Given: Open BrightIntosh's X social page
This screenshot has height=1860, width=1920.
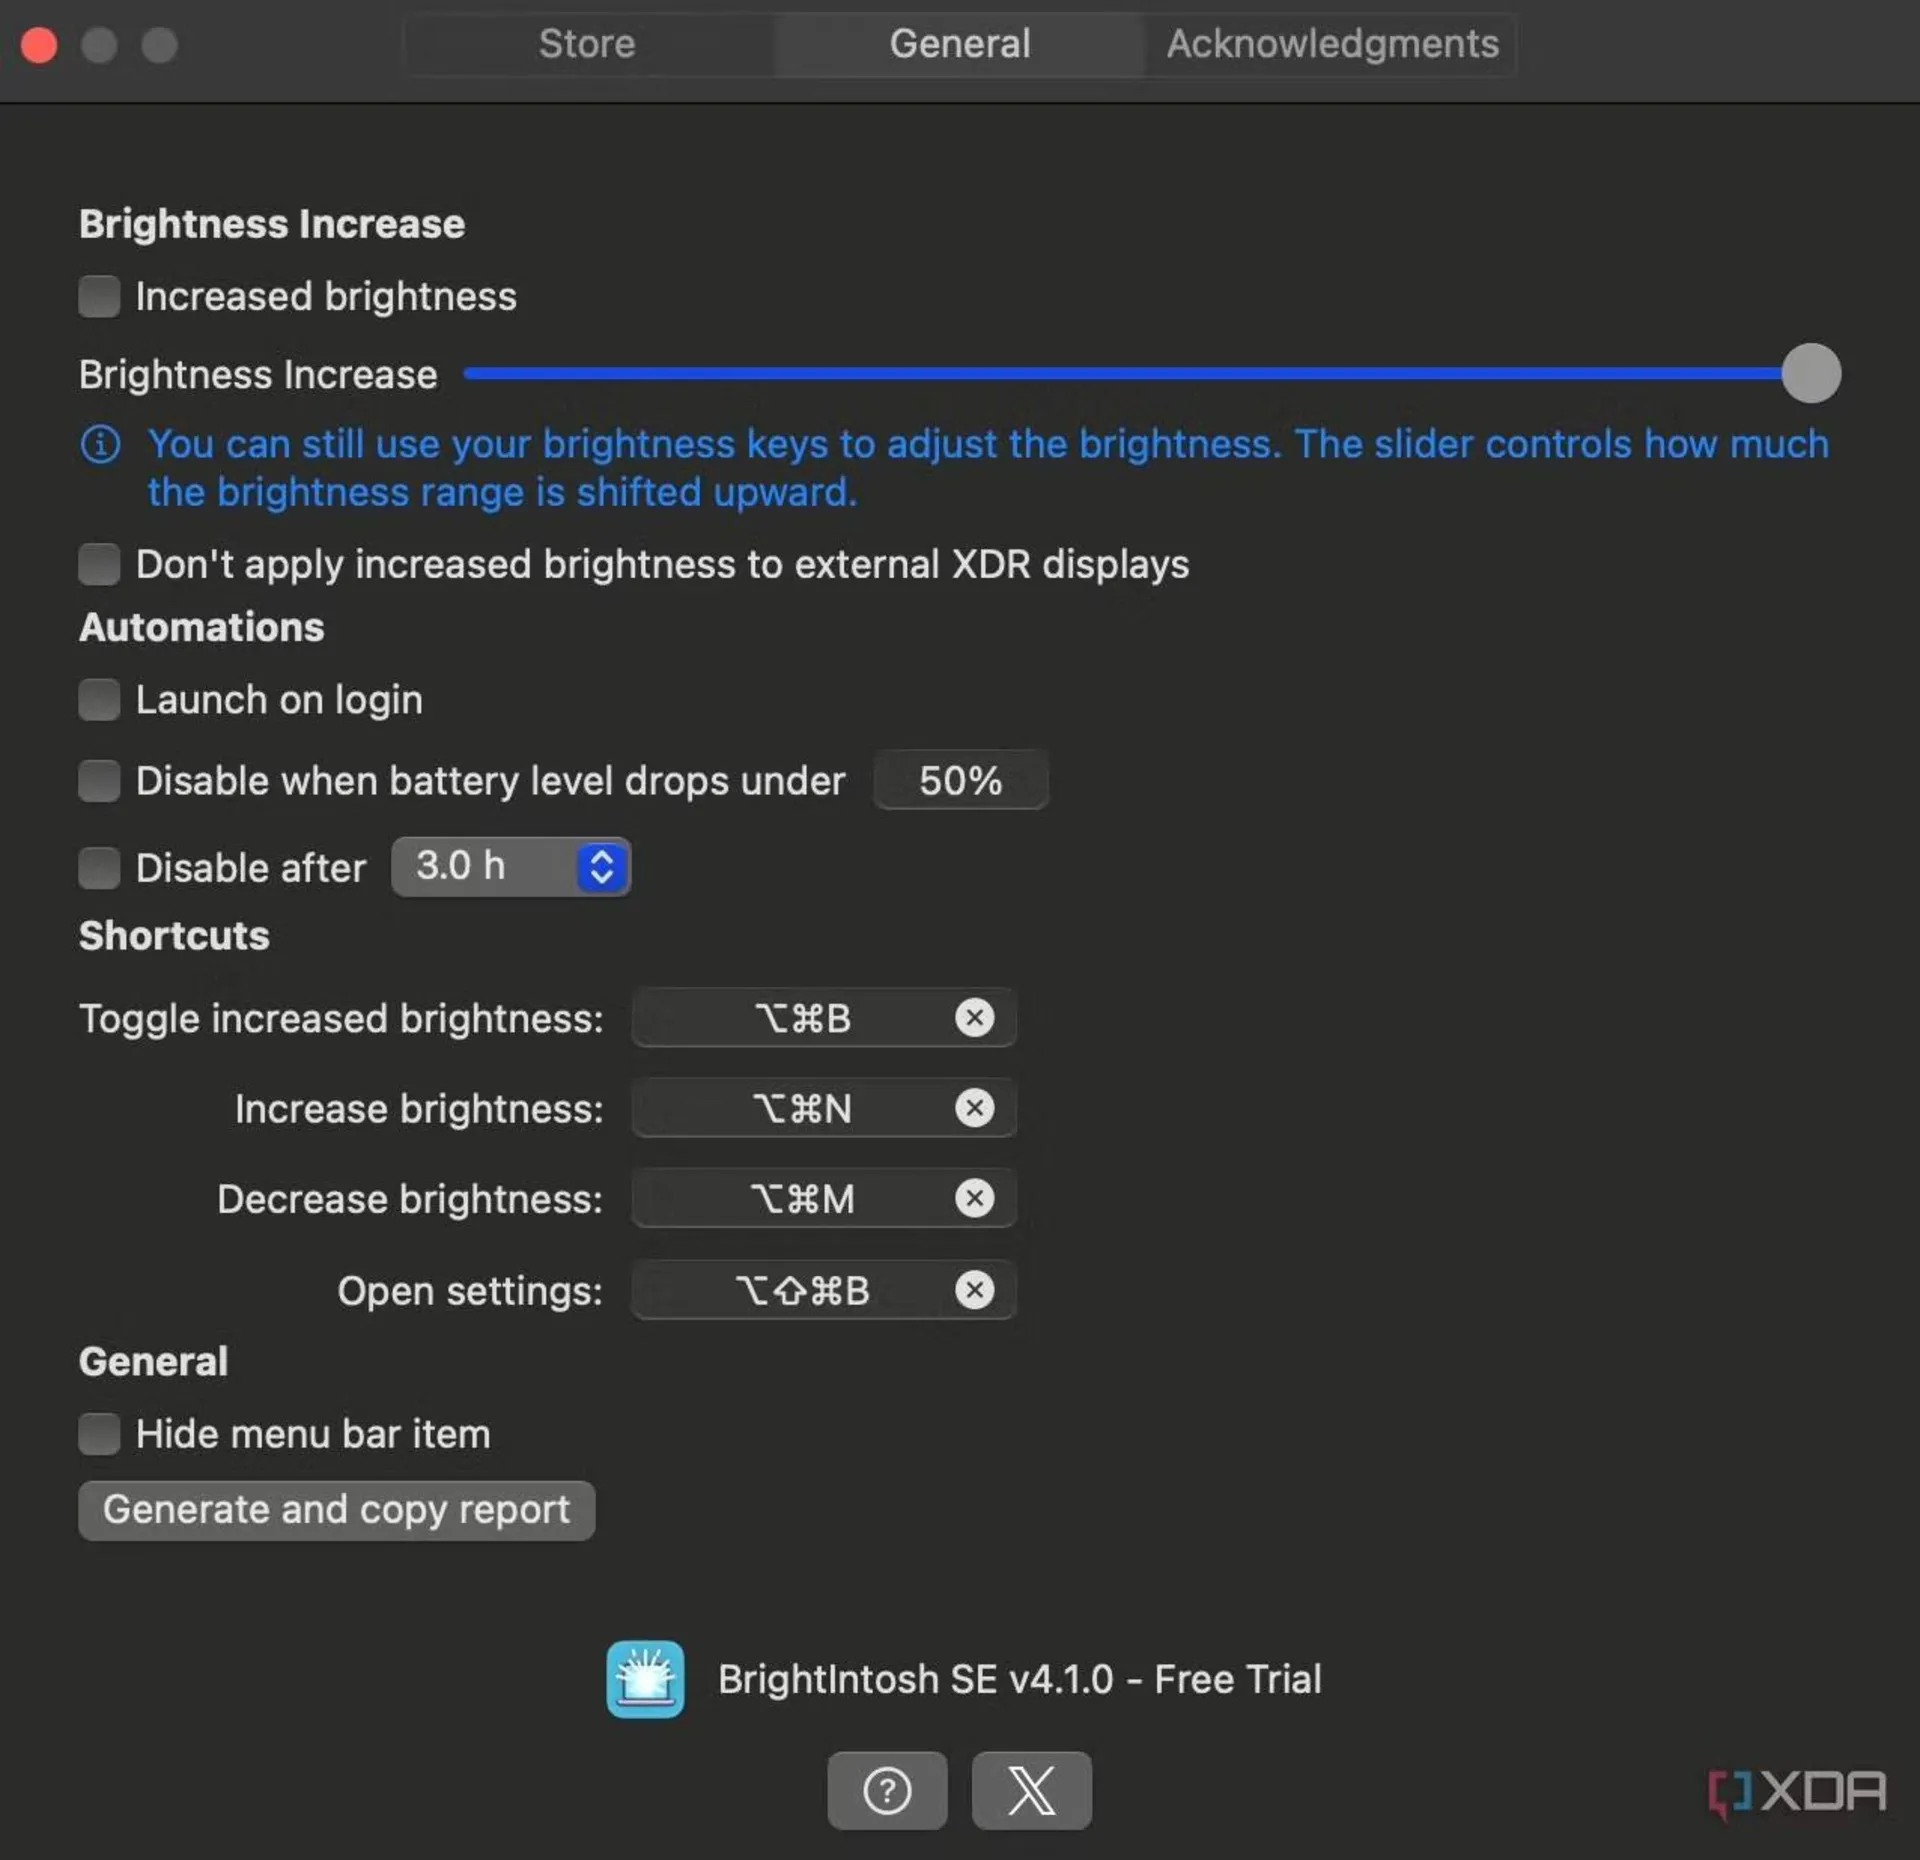Looking at the screenshot, I should (1030, 1790).
